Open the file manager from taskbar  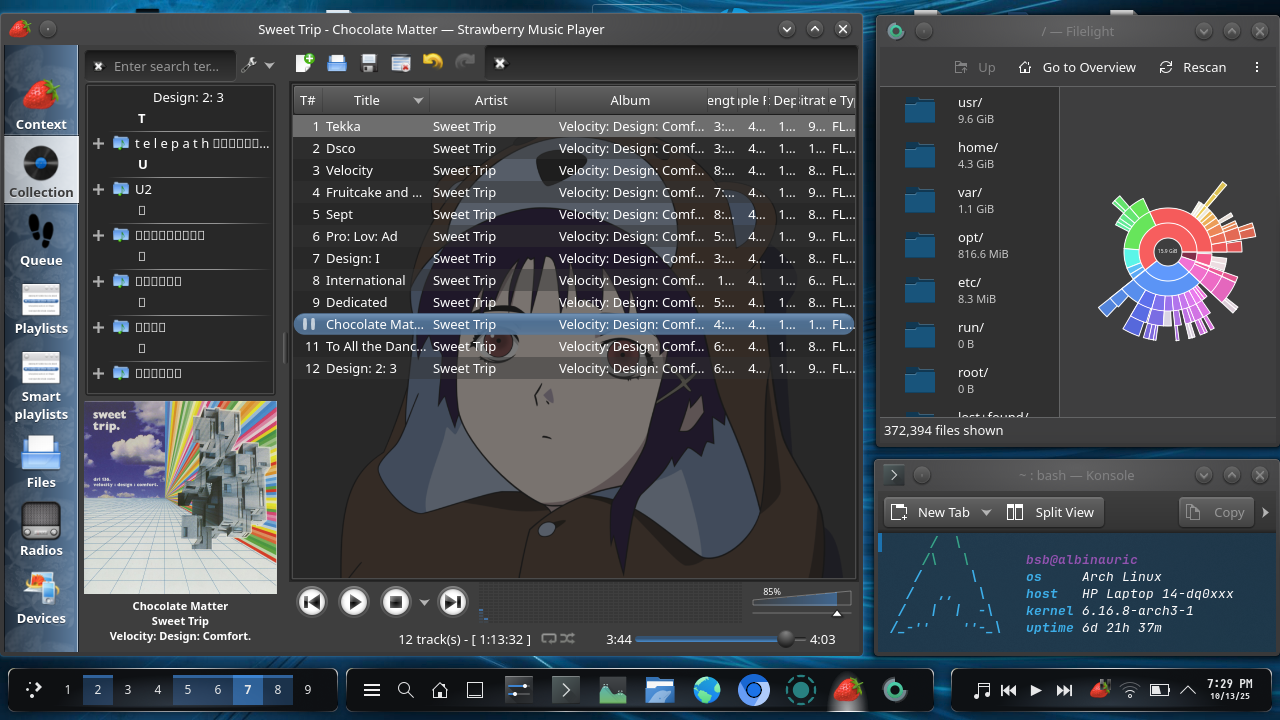[x=660, y=690]
